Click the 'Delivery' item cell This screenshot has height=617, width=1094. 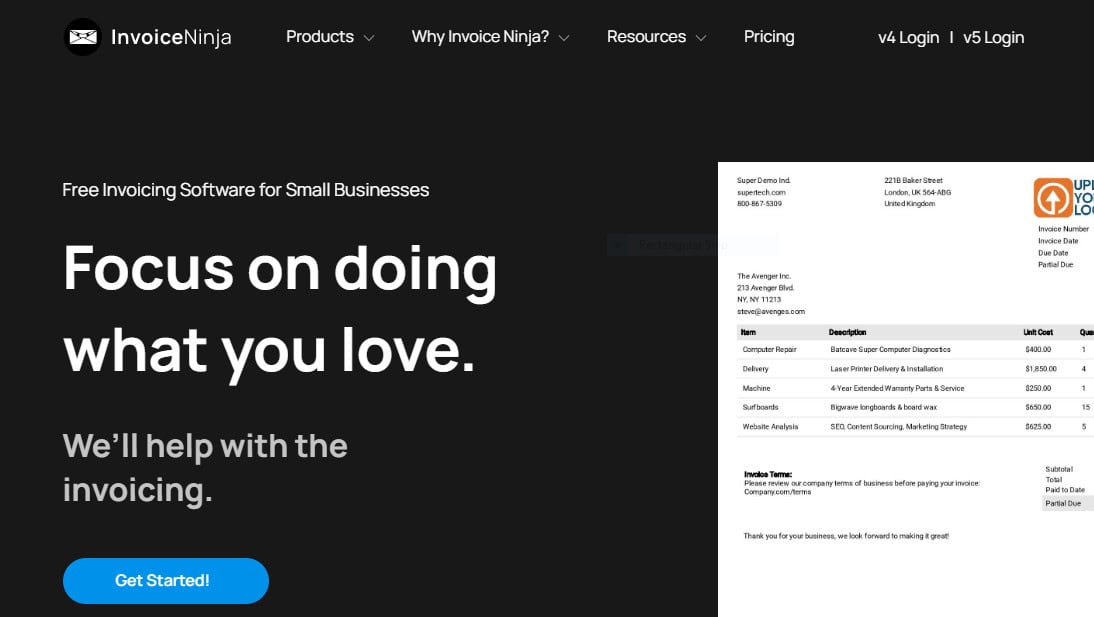pyautogui.click(x=756, y=369)
